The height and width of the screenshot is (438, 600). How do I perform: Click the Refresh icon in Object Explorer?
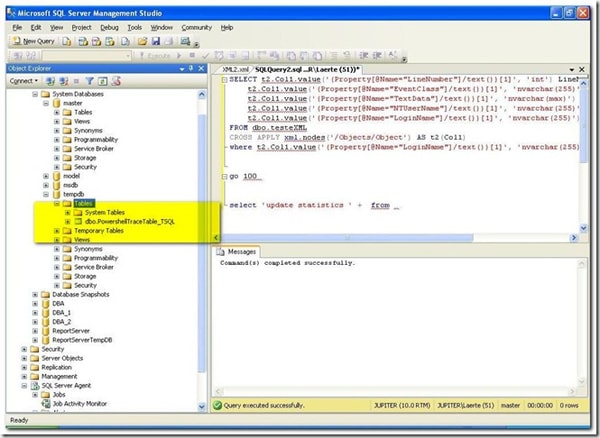point(103,81)
